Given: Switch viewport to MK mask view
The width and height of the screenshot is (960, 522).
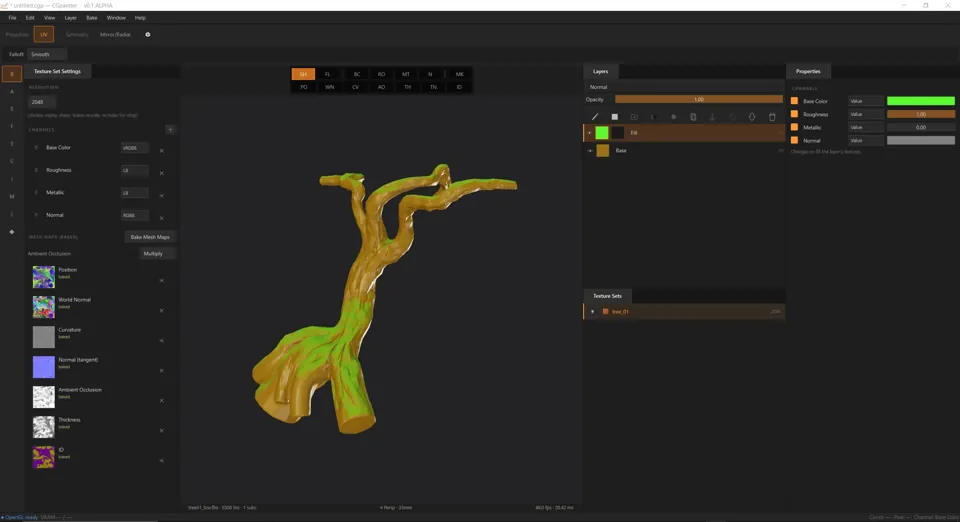Looking at the screenshot, I should pyautogui.click(x=459, y=74).
